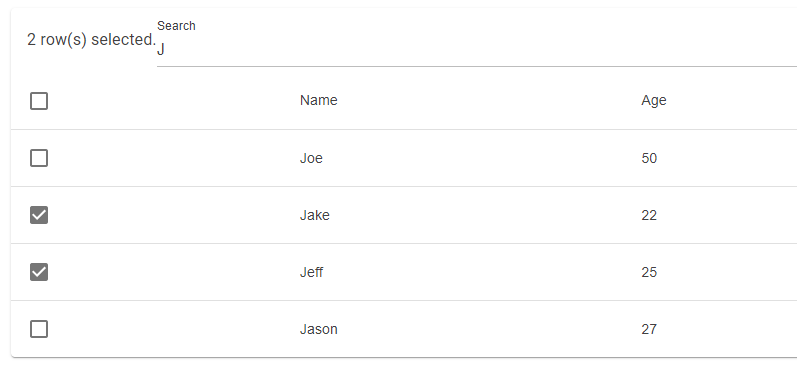This screenshot has width=797, height=369.
Task: Focus the Search input field
Action: [477, 50]
